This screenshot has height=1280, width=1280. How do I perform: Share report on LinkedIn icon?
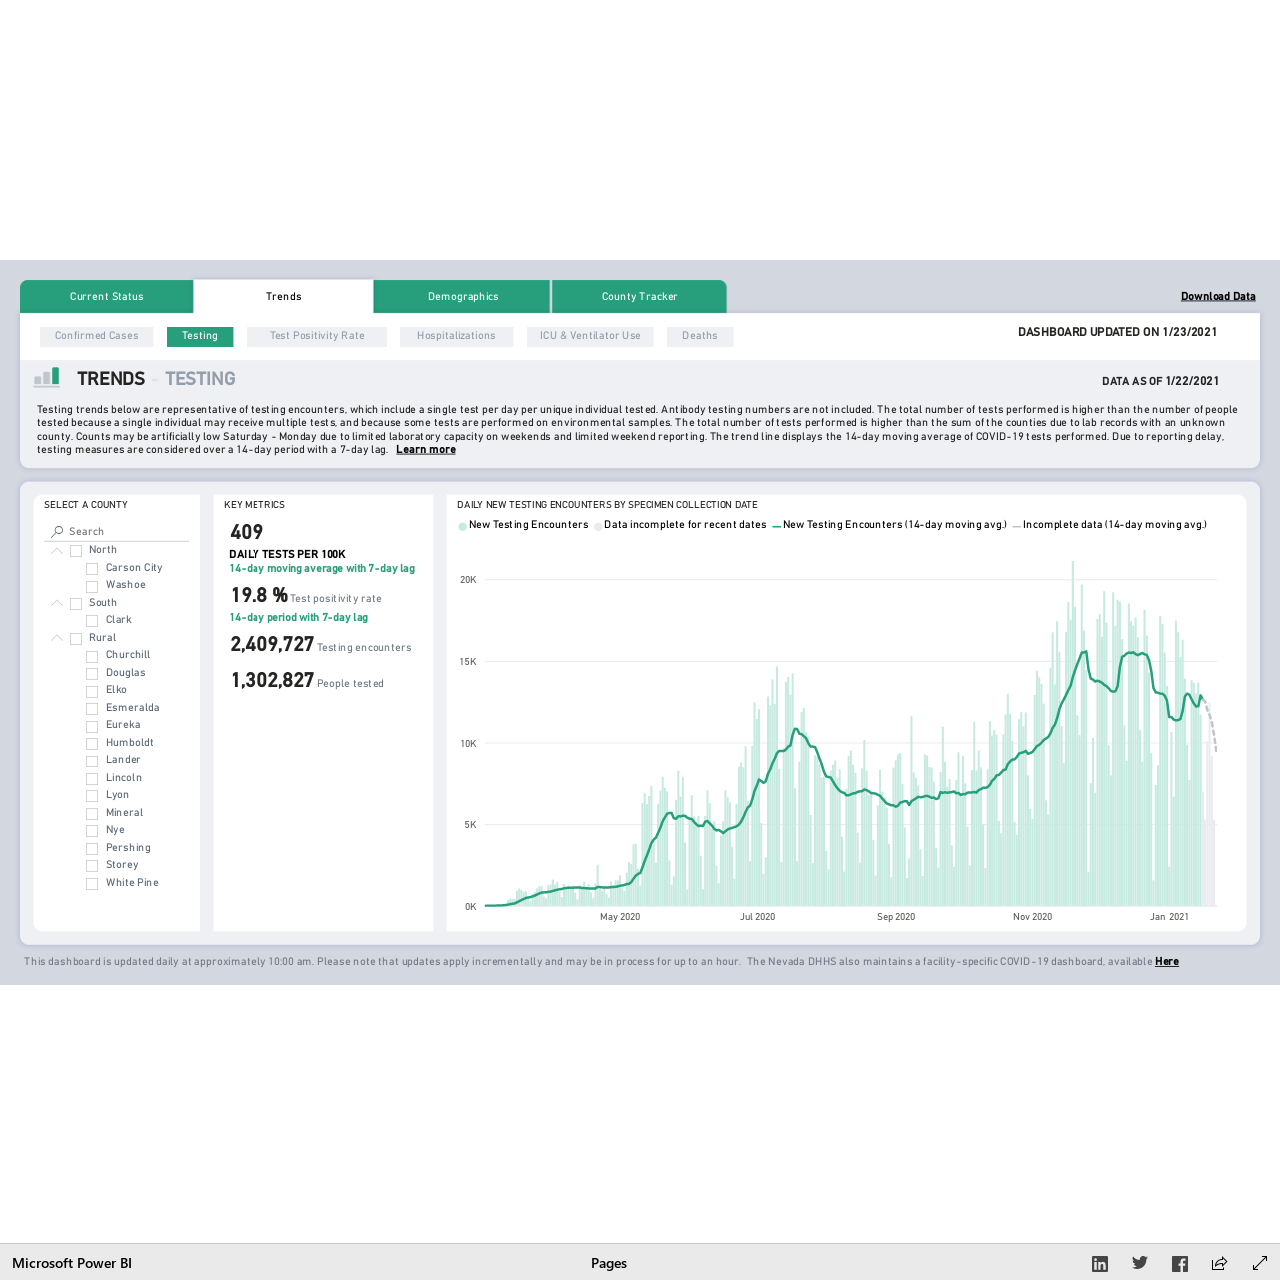tap(1100, 1264)
